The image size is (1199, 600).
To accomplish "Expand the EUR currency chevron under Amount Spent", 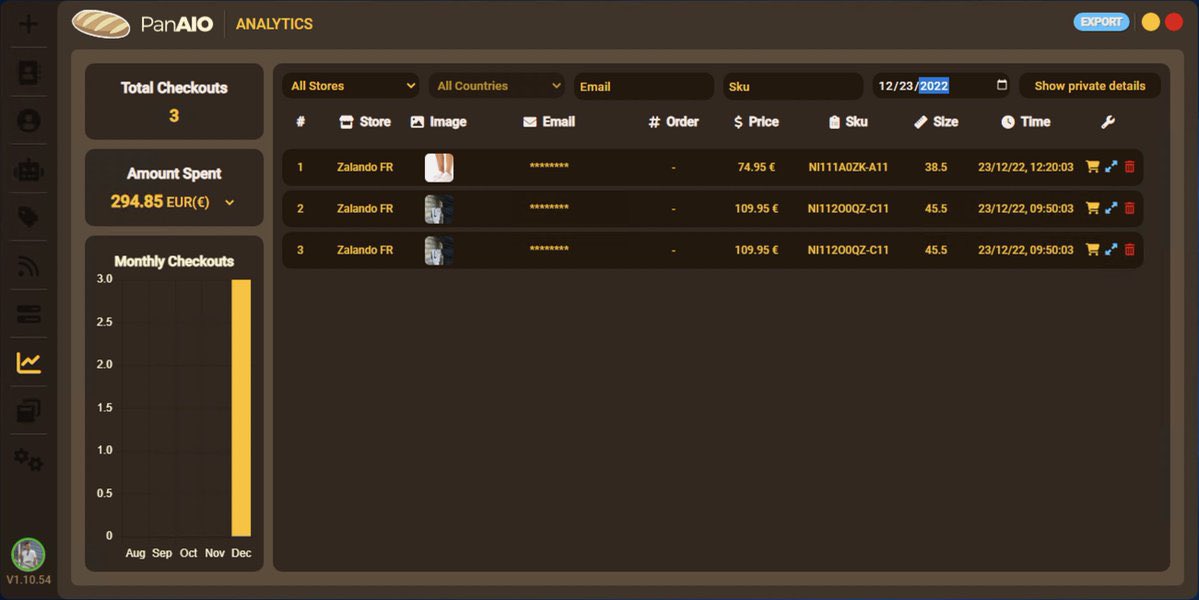I will [229, 203].
